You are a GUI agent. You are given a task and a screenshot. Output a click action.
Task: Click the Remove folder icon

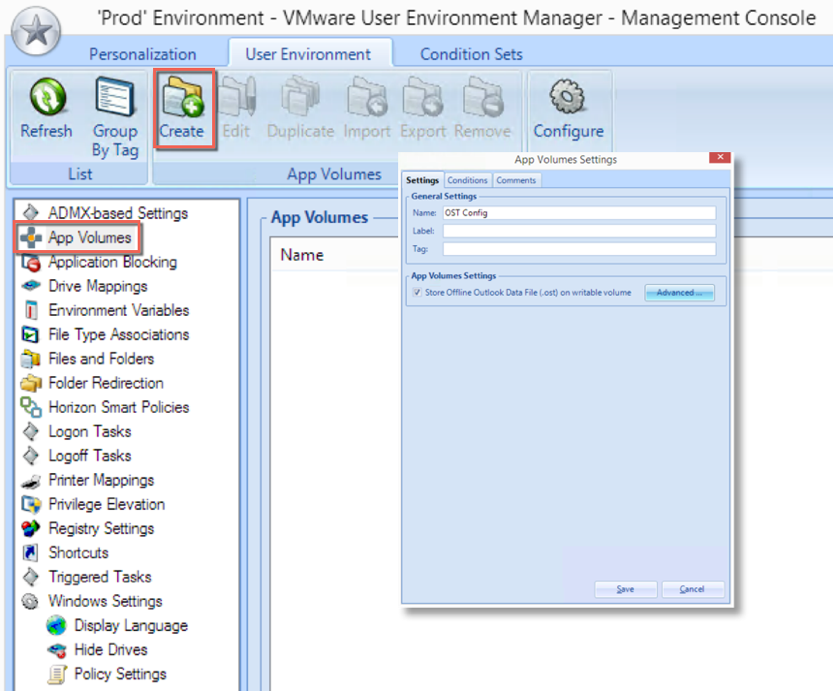point(482,96)
